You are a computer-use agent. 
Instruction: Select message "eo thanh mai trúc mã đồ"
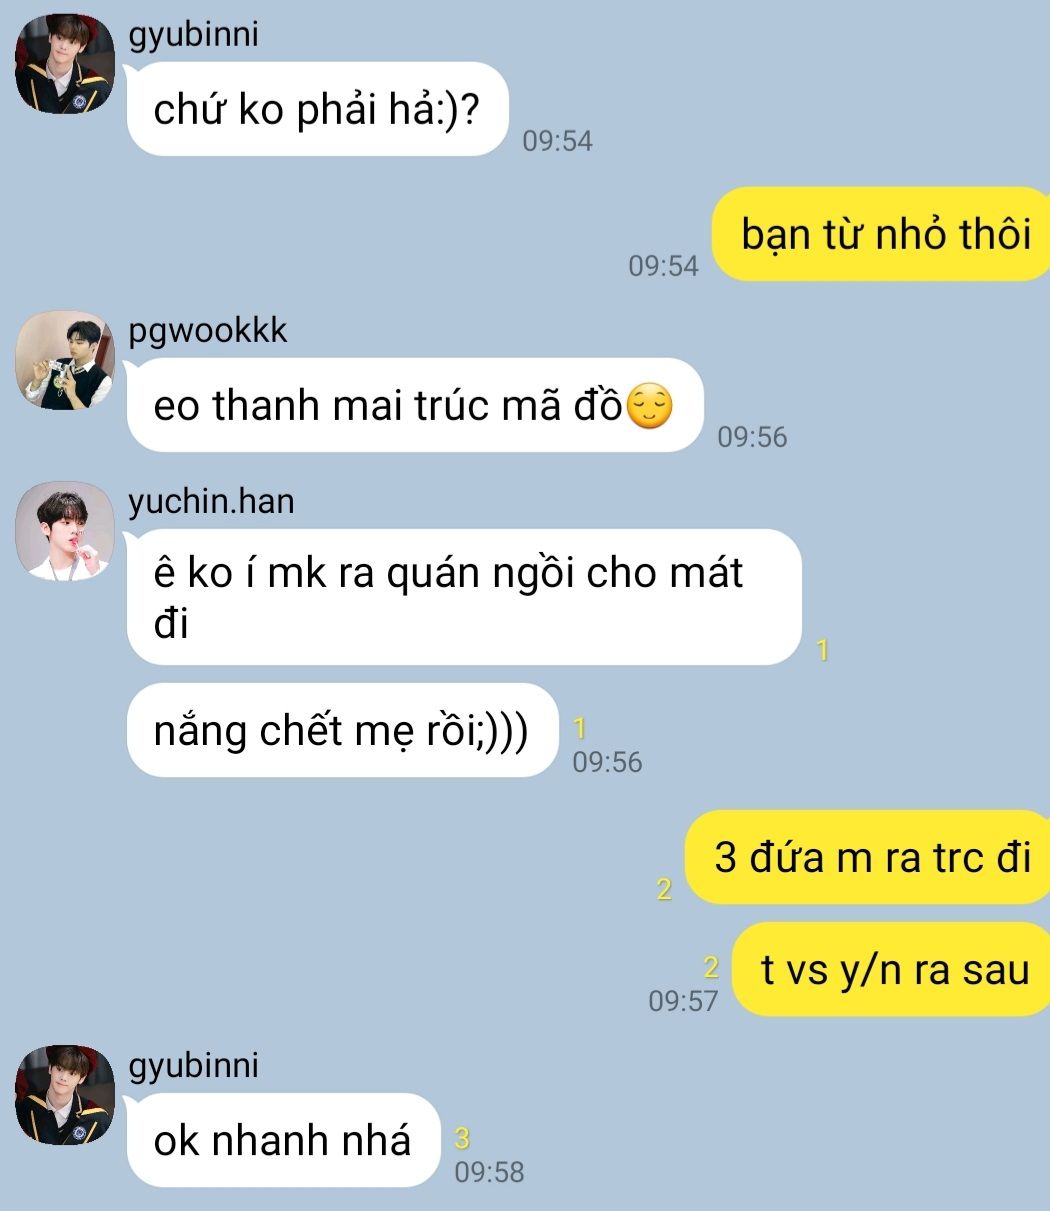point(415,405)
